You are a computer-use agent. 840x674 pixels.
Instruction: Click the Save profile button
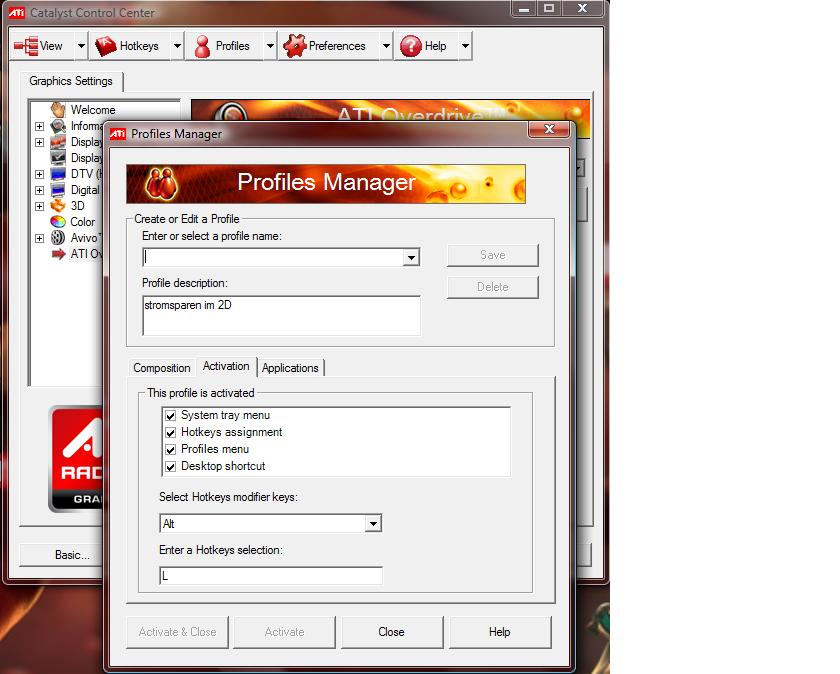pyautogui.click(x=493, y=255)
